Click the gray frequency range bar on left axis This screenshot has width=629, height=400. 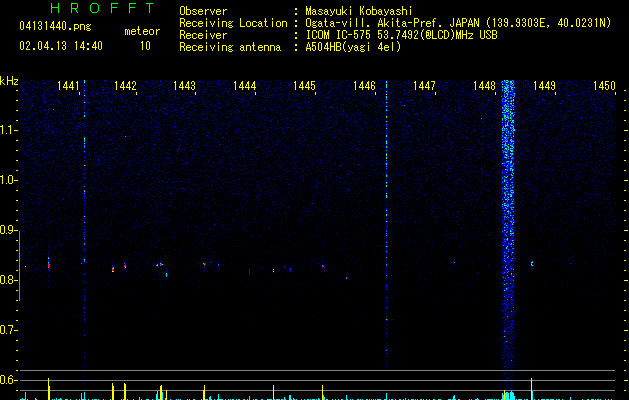pyautogui.click(x=20, y=266)
